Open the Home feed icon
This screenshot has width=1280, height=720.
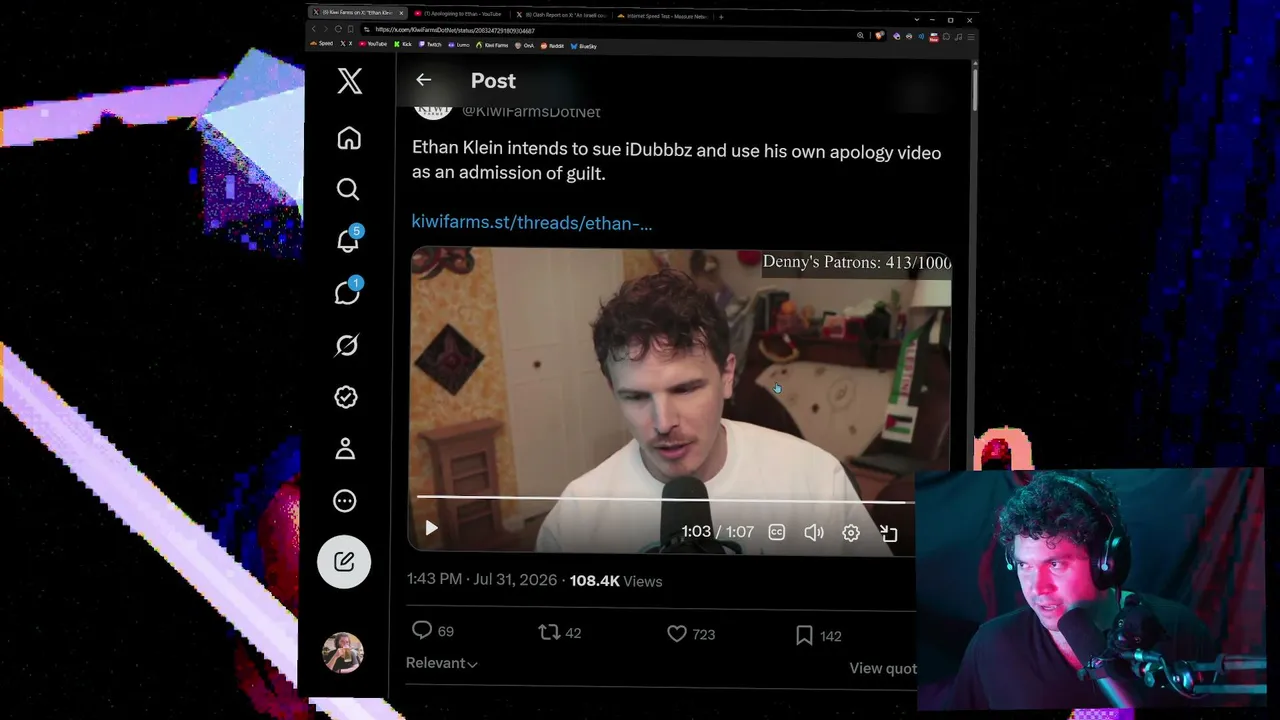tap(348, 138)
